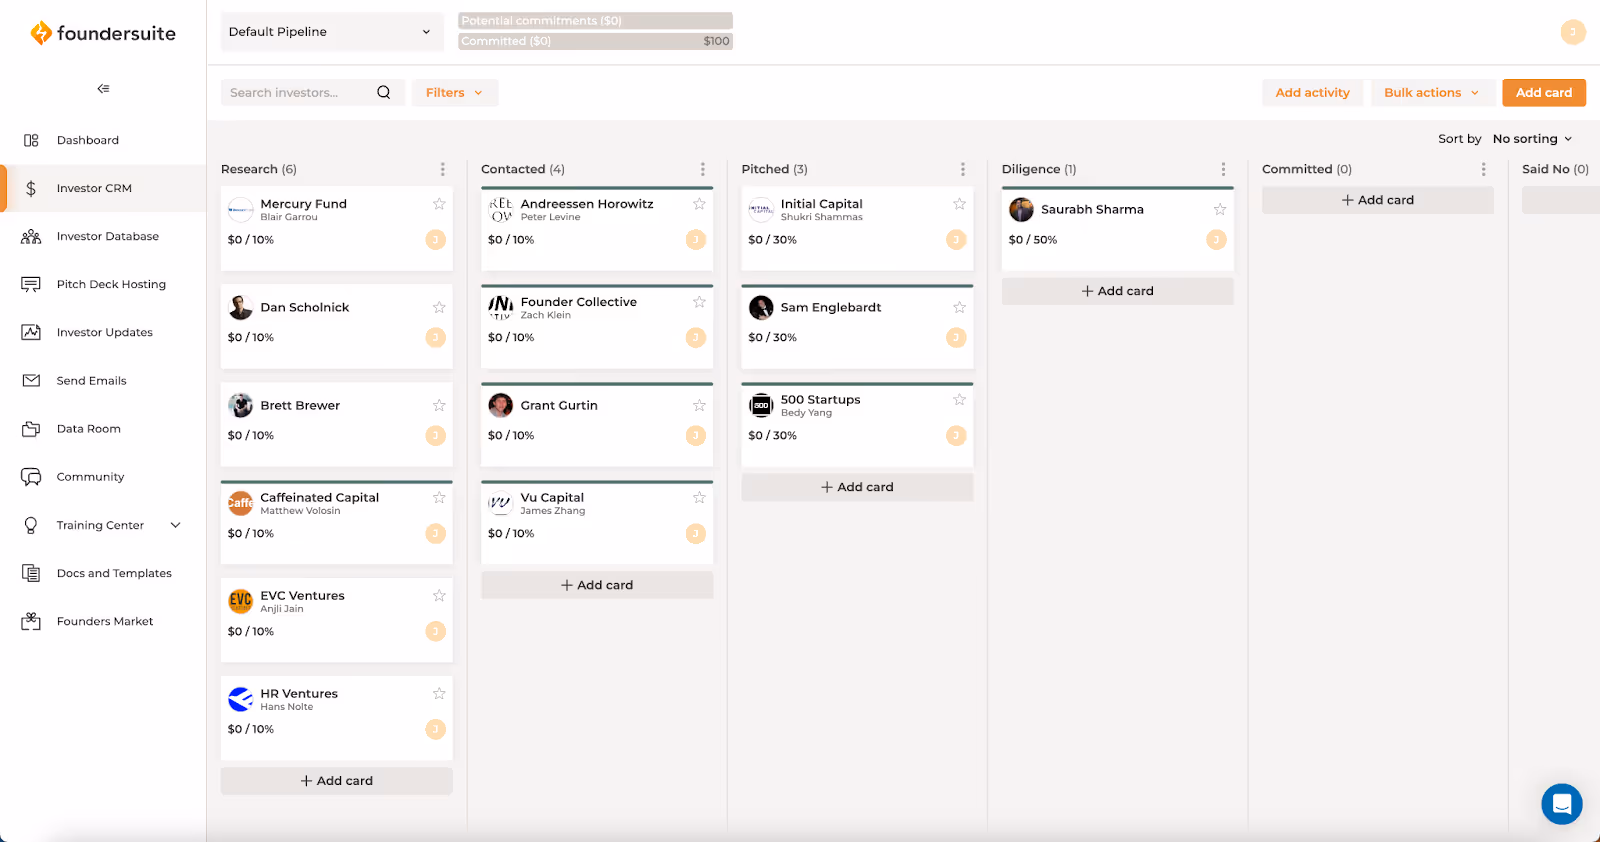Viewport: 1600px width, 842px height.
Task: Star the Founder Collective card
Action: [699, 302]
